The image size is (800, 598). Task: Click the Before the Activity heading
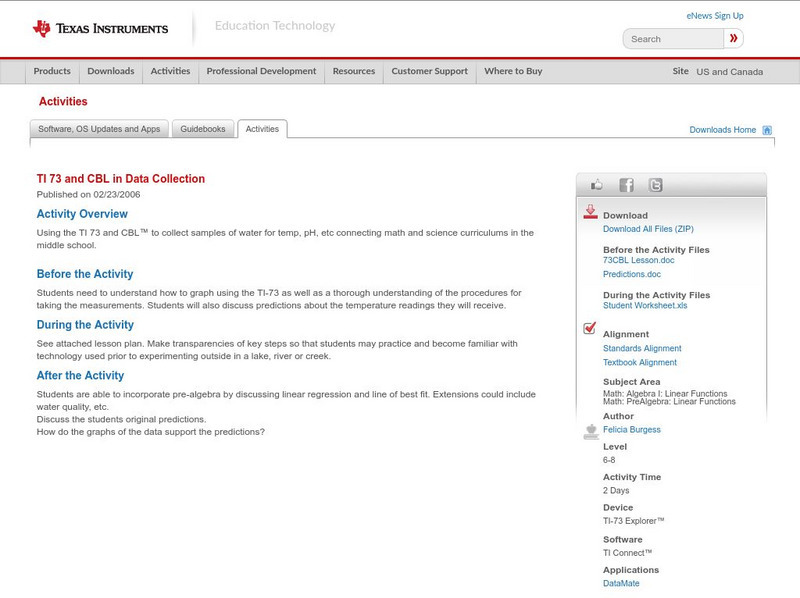click(85, 274)
